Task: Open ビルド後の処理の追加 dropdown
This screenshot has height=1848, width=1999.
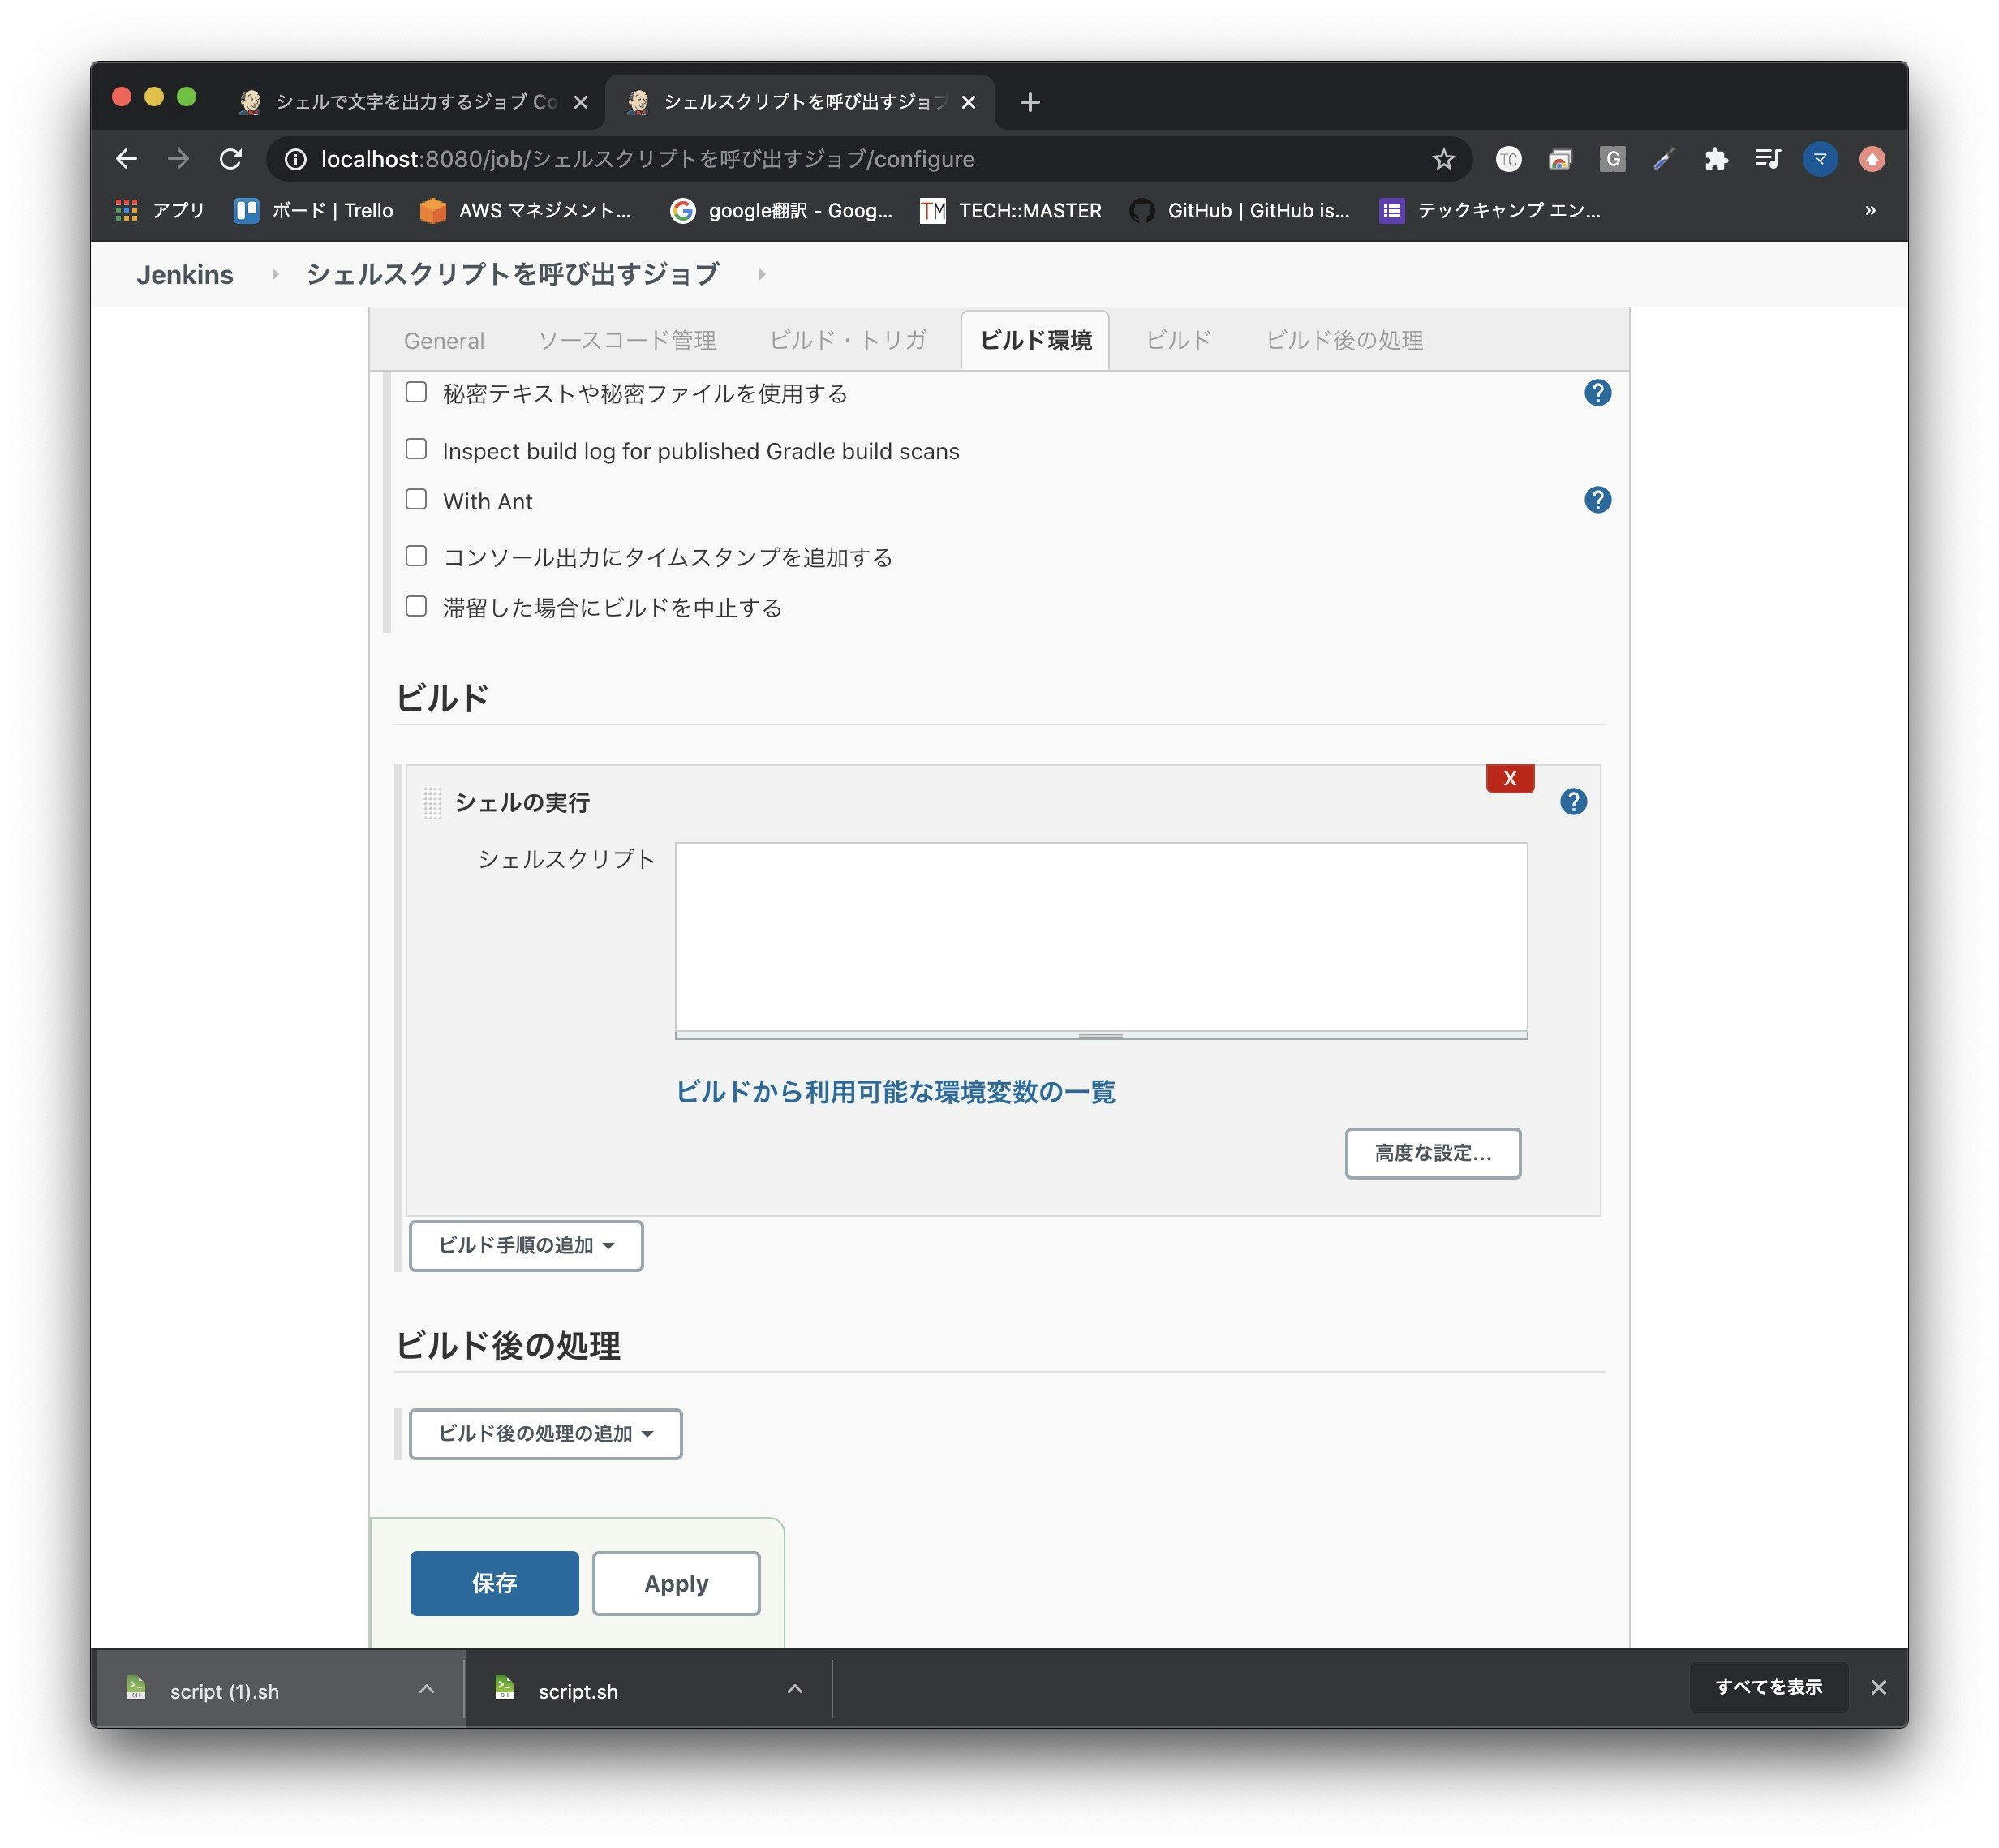Action: coord(545,1434)
